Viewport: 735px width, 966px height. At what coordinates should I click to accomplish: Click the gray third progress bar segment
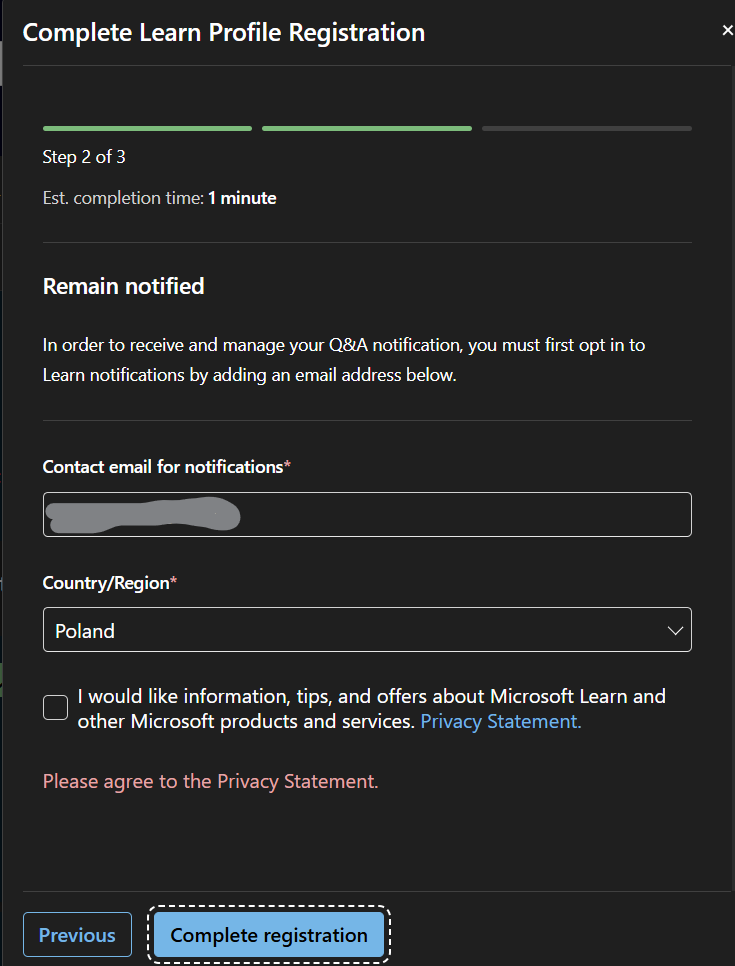click(x=587, y=128)
